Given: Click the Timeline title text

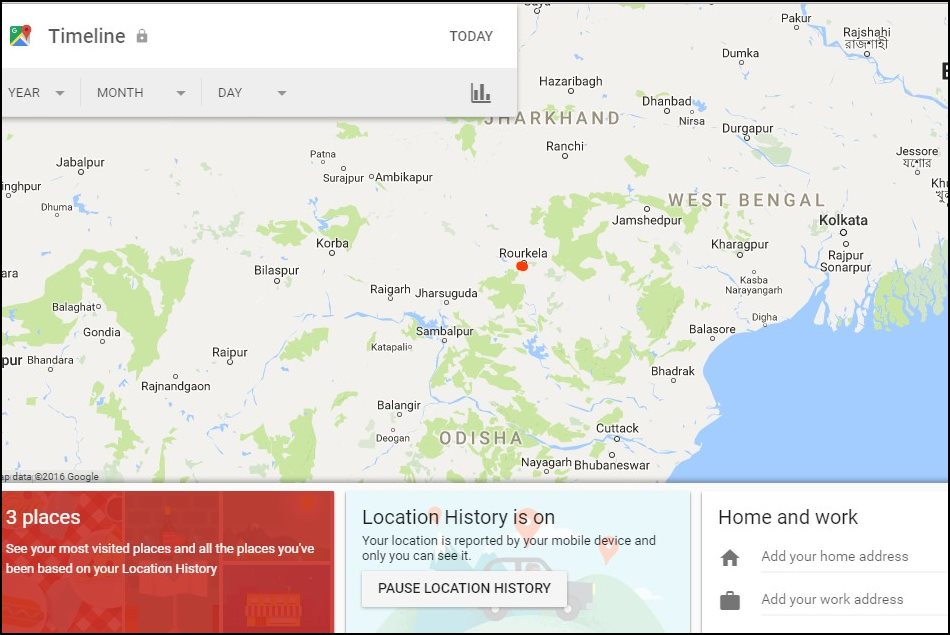Looking at the screenshot, I should point(87,36).
